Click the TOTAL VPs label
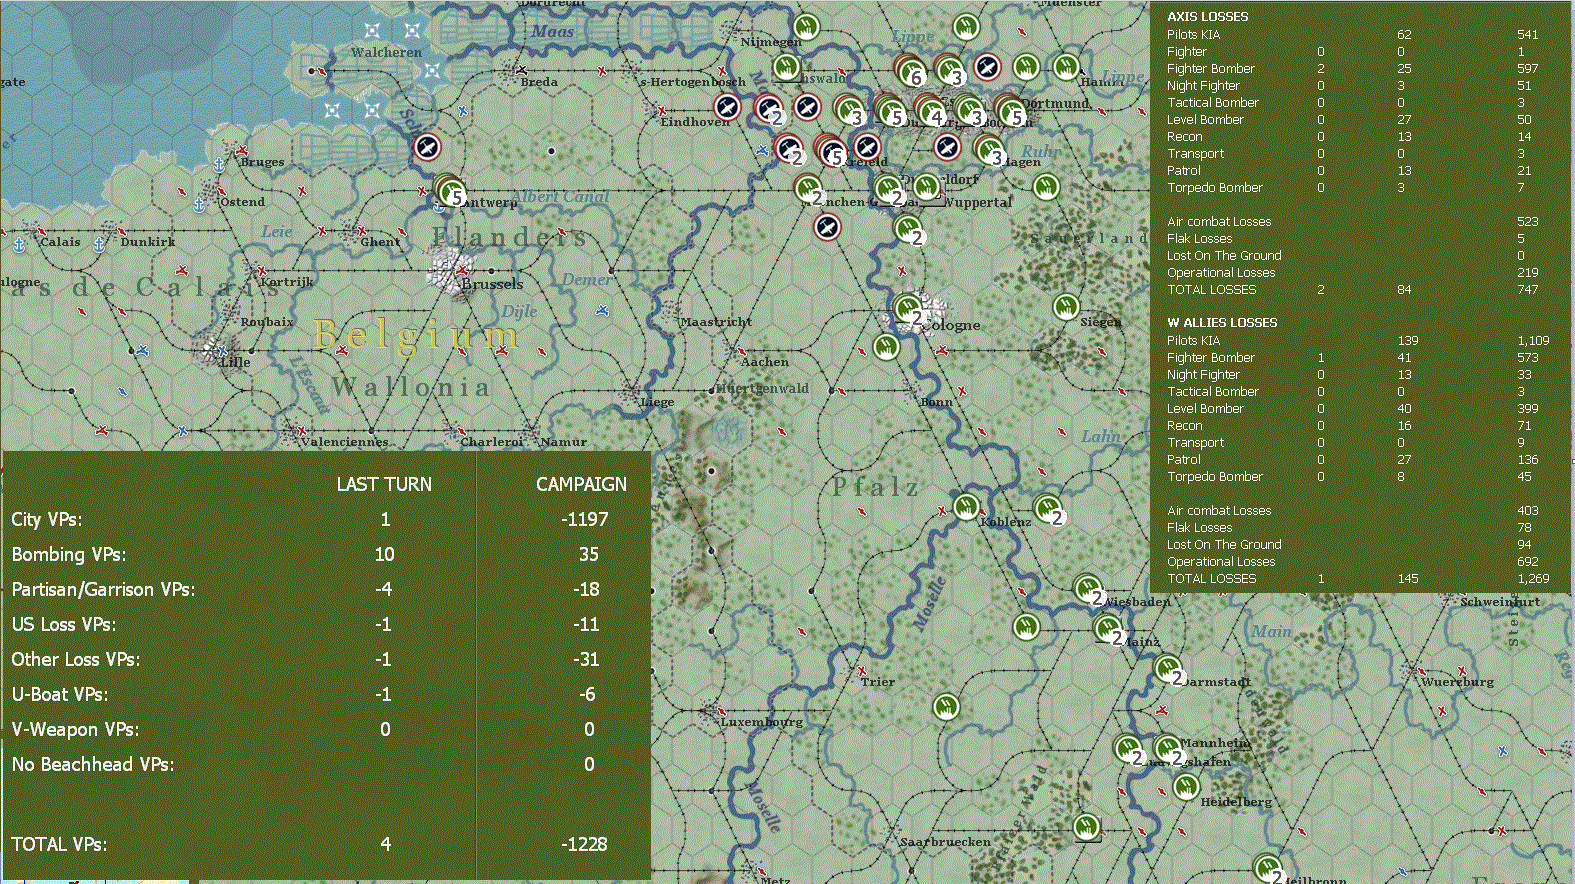The width and height of the screenshot is (1575, 884). 59,844
